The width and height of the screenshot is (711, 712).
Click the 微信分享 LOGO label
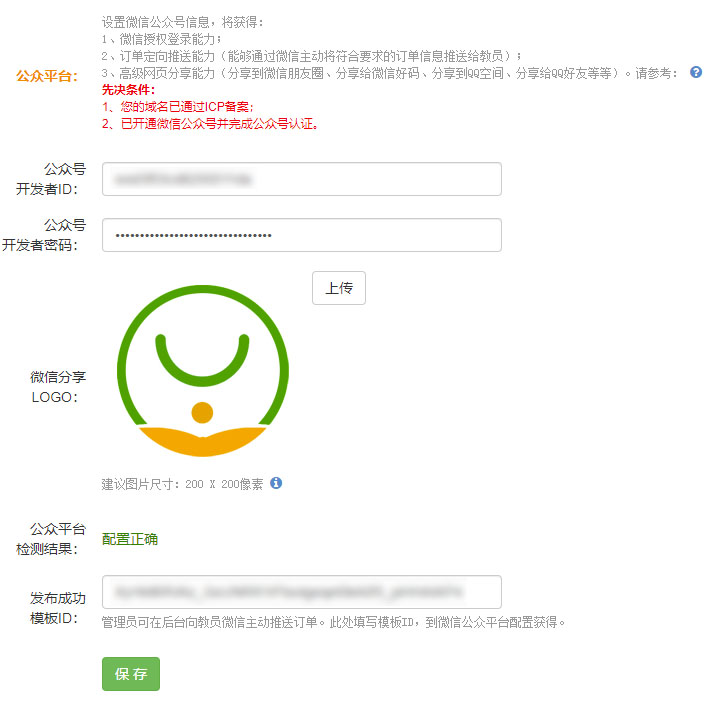58,387
